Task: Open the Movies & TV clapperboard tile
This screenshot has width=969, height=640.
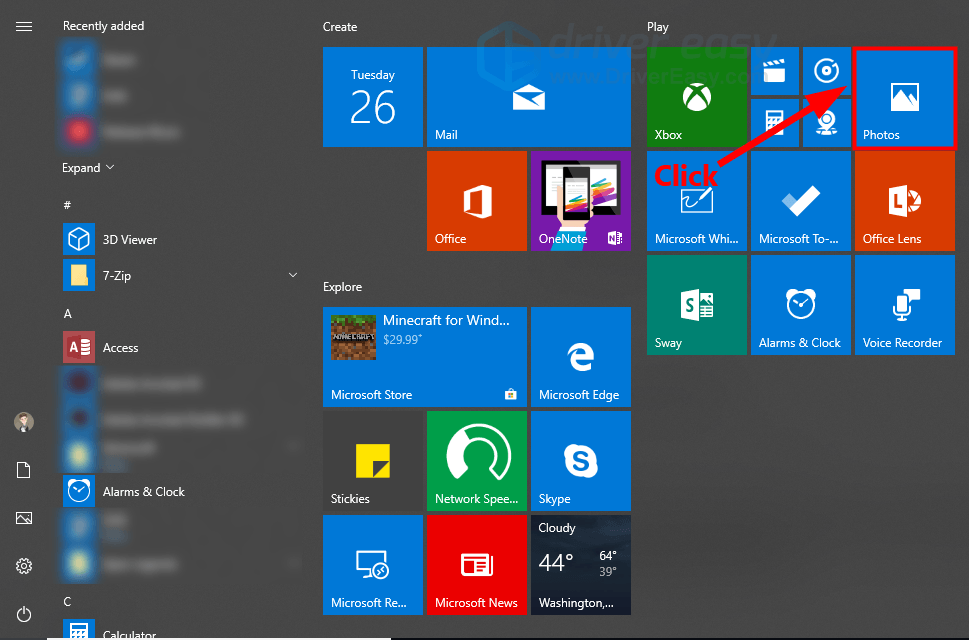Action: 775,71
